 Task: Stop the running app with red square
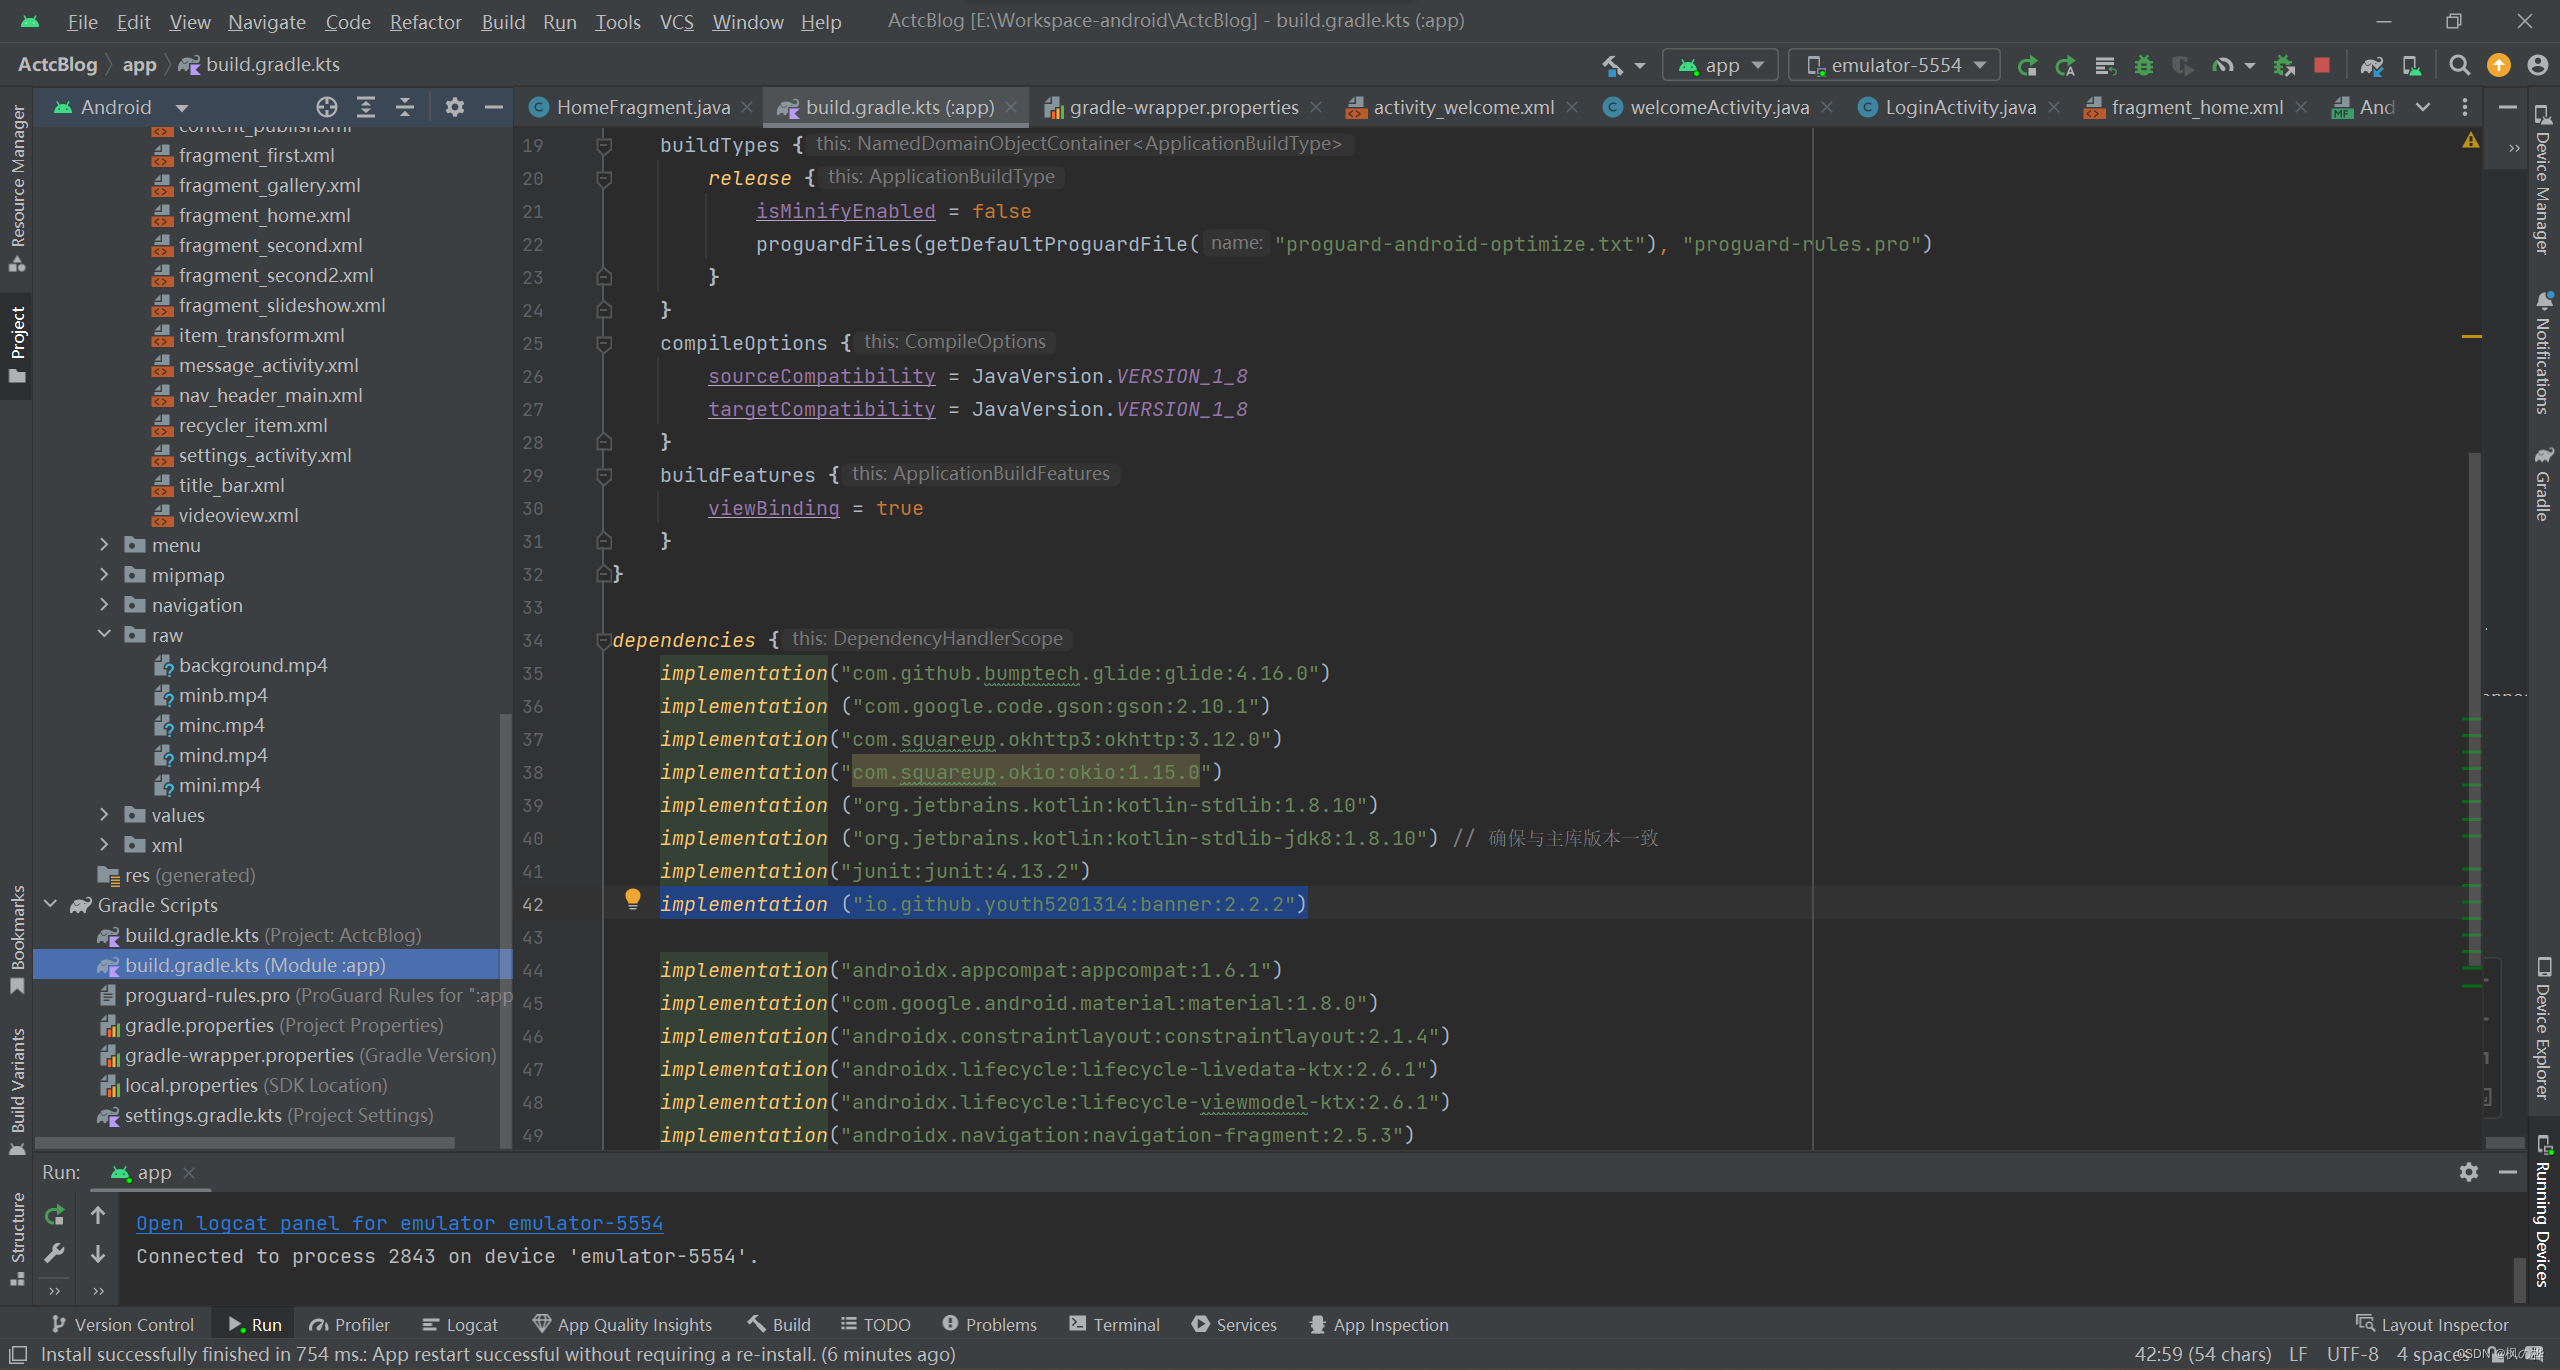pos(2322,66)
